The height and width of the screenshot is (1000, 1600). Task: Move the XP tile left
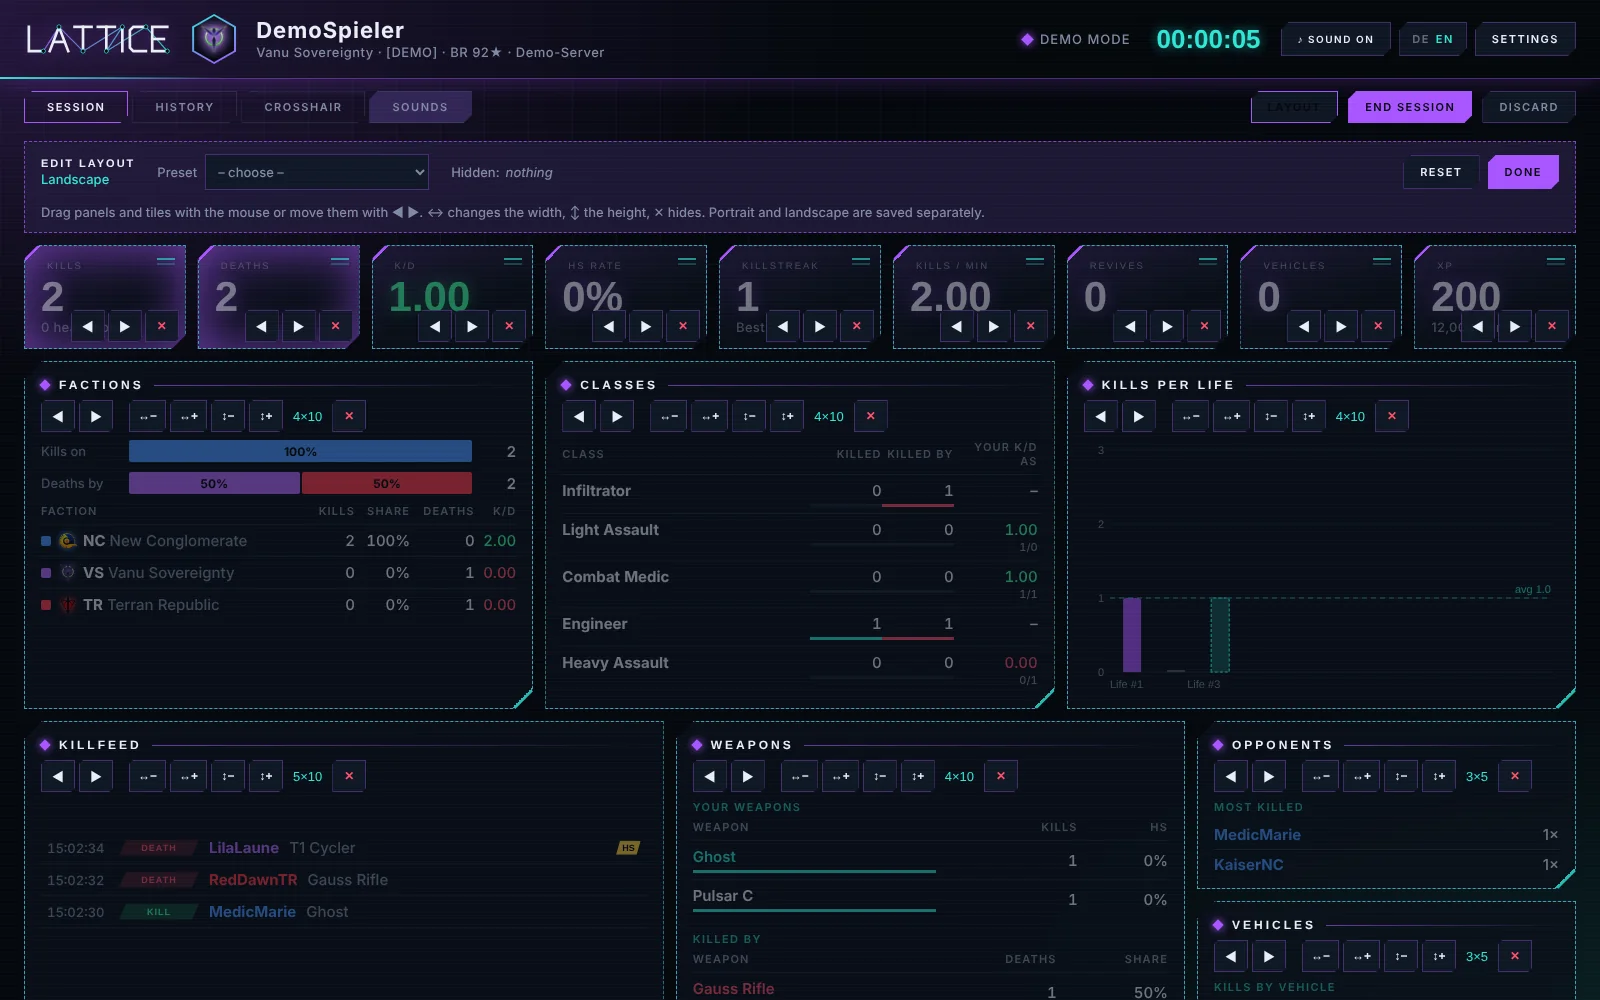pyautogui.click(x=1478, y=326)
